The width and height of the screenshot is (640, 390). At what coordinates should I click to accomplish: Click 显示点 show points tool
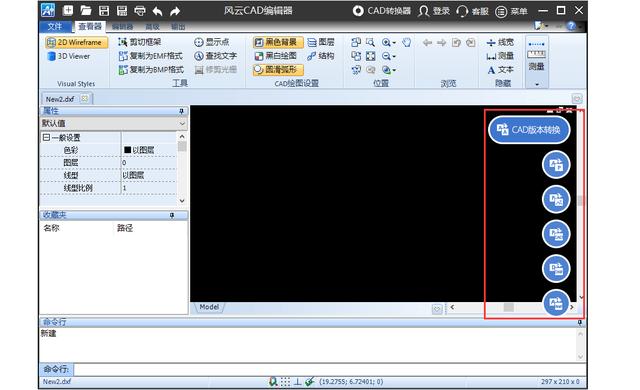coord(211,42)
